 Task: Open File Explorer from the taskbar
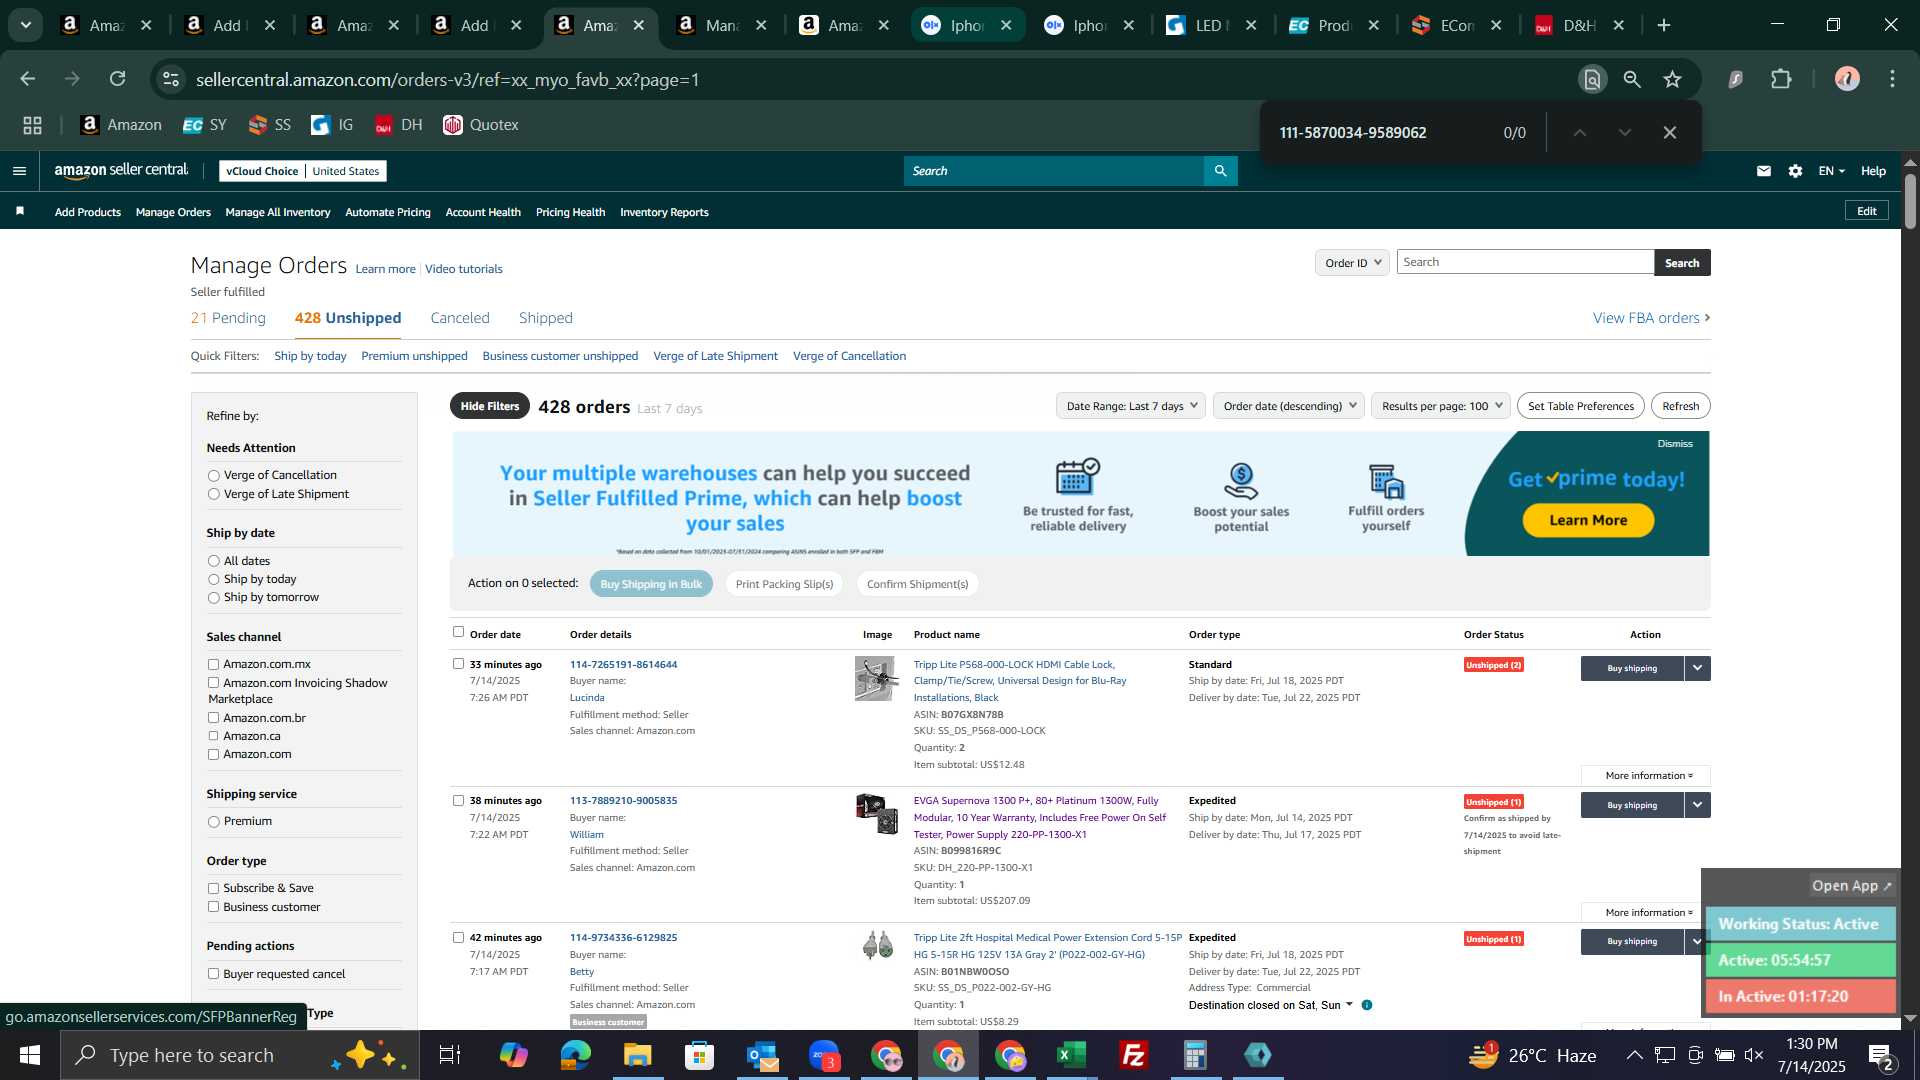(637, 1055)
